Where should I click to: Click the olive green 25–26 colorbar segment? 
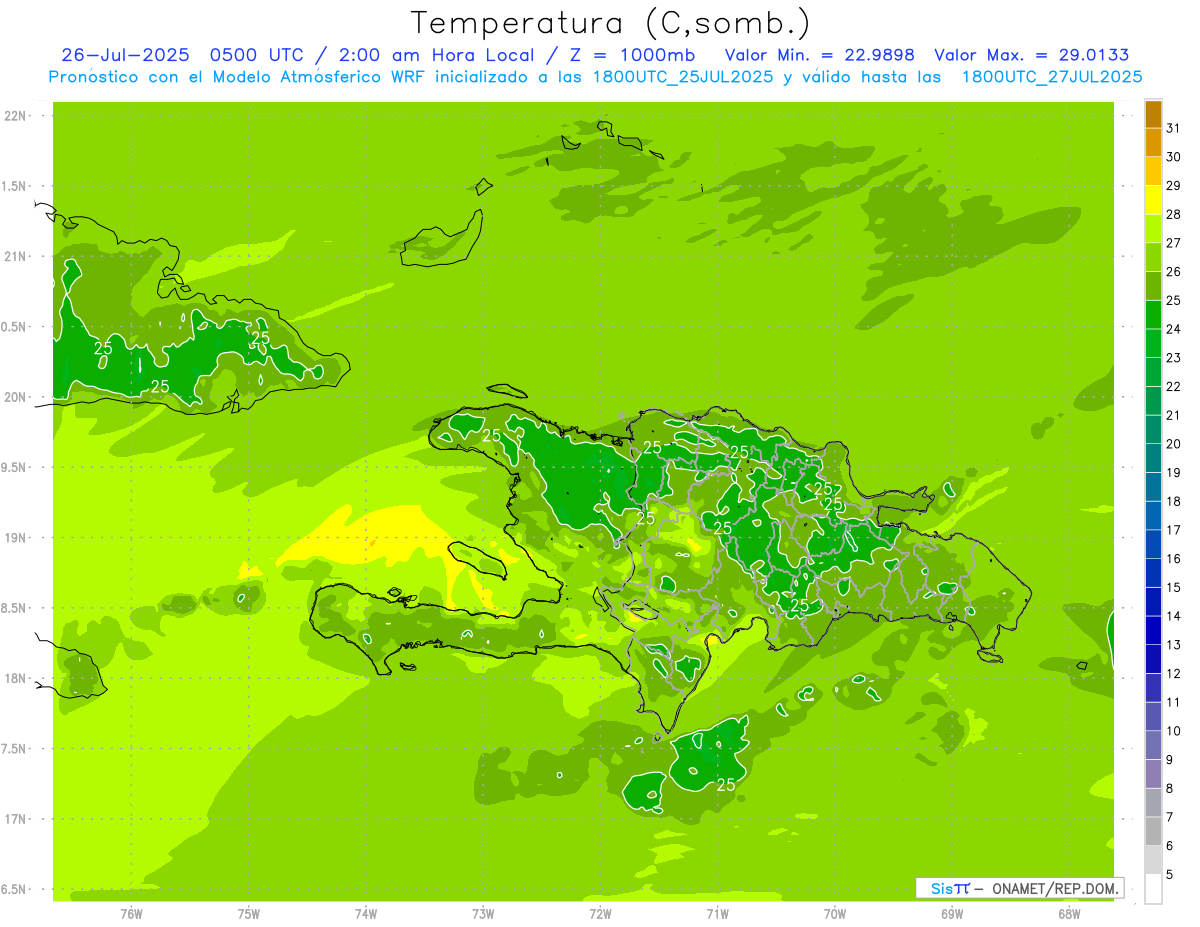coord(1153,286)
